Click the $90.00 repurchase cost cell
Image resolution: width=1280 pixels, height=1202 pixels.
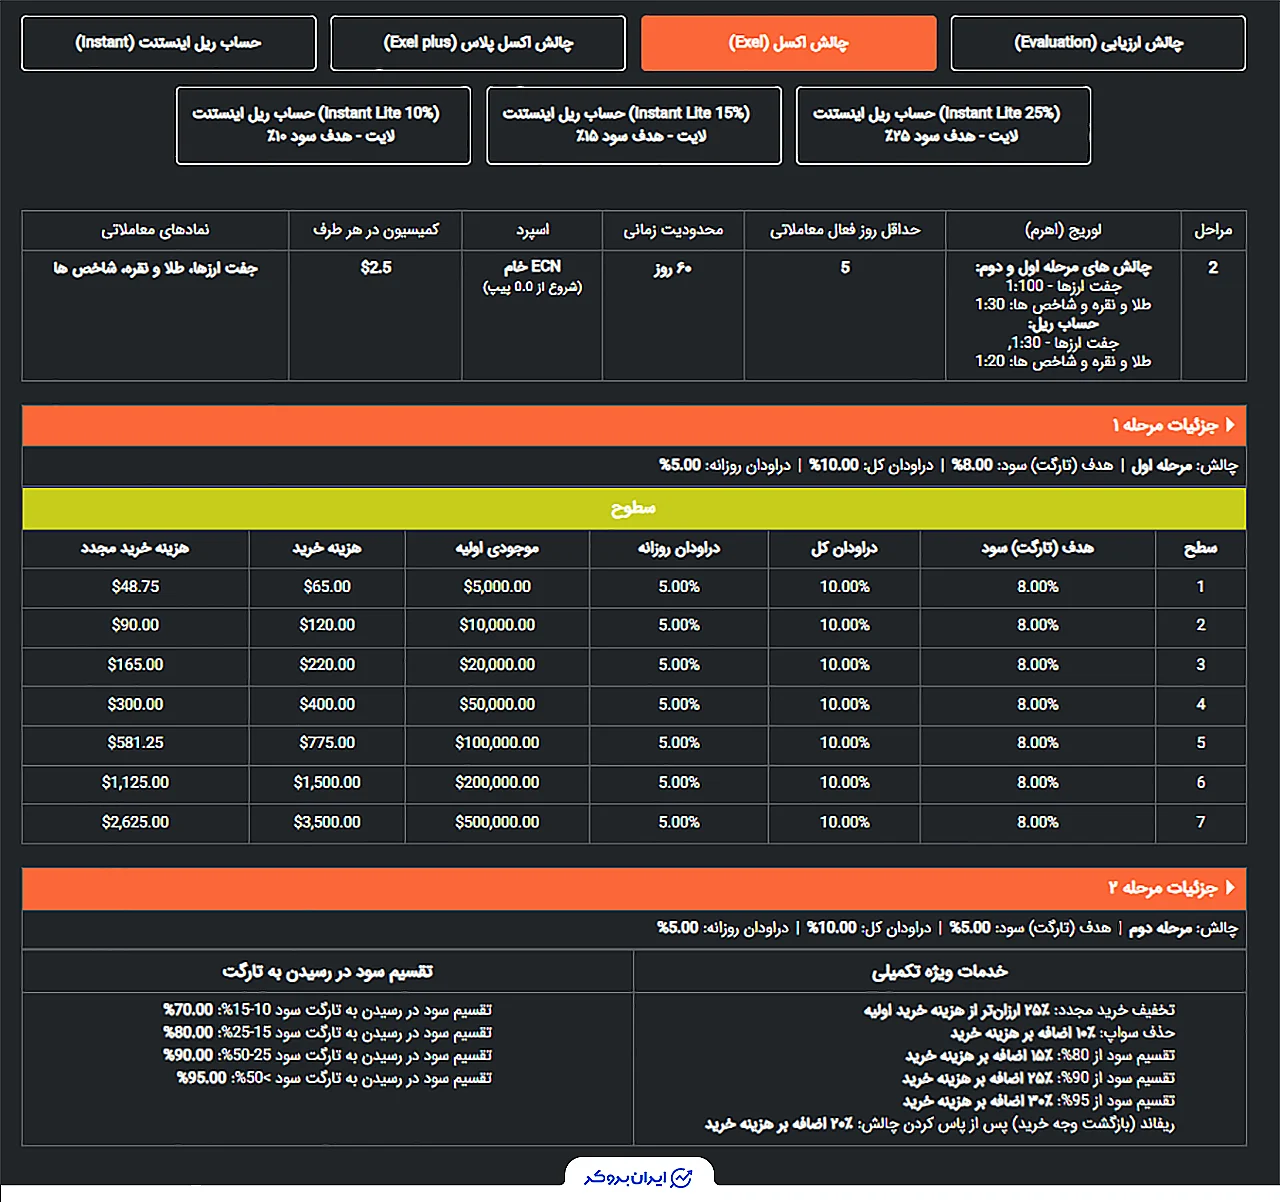click(x=135, y=625)
